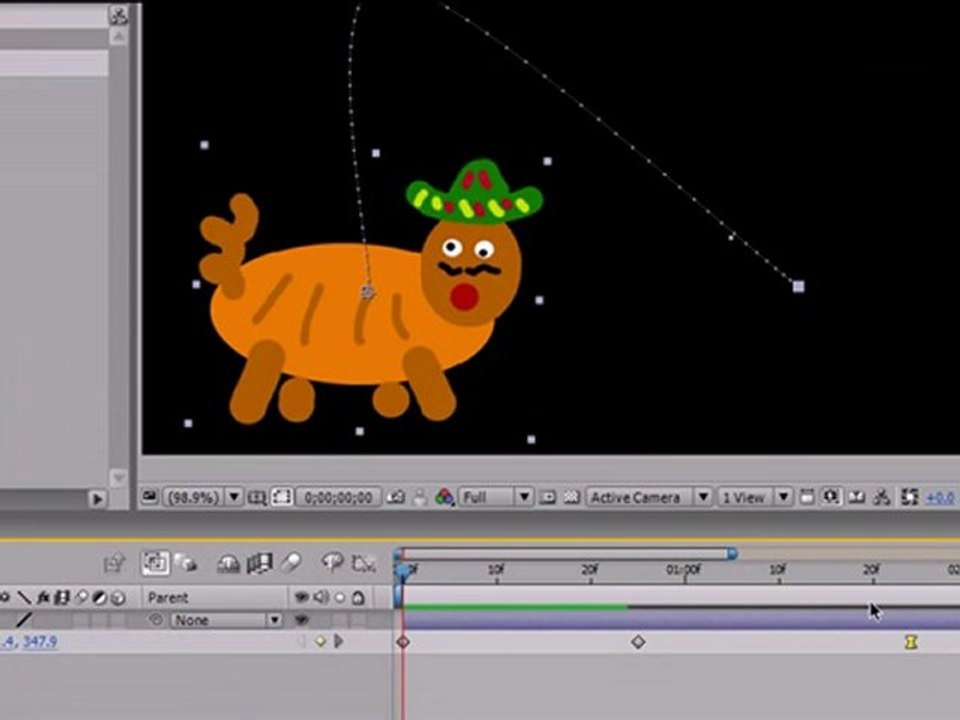Click the solo column header dot
The image size is (960, 720).
(340, 597)
